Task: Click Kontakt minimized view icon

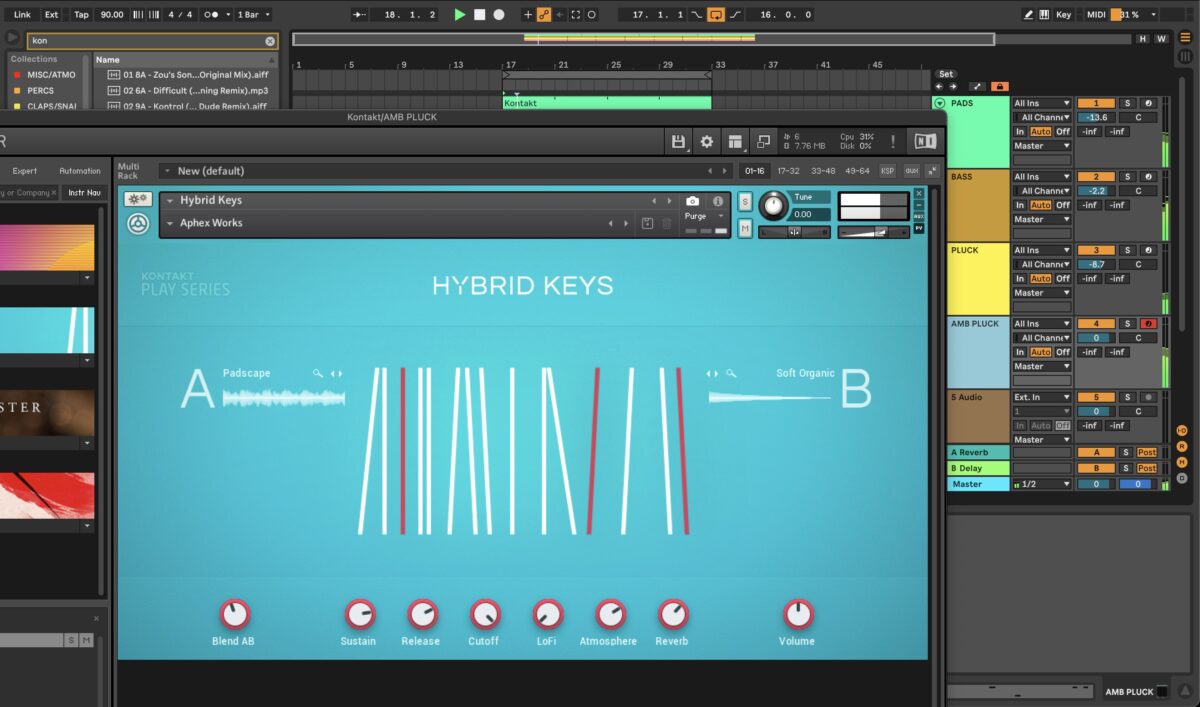Action: pos(763,142)
